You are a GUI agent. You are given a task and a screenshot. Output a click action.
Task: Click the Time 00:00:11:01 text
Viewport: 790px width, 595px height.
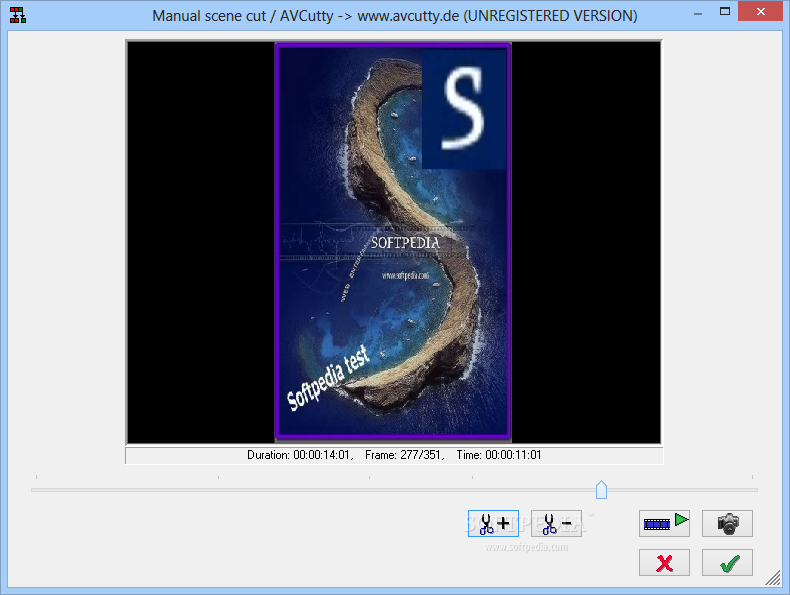(499, 455)
